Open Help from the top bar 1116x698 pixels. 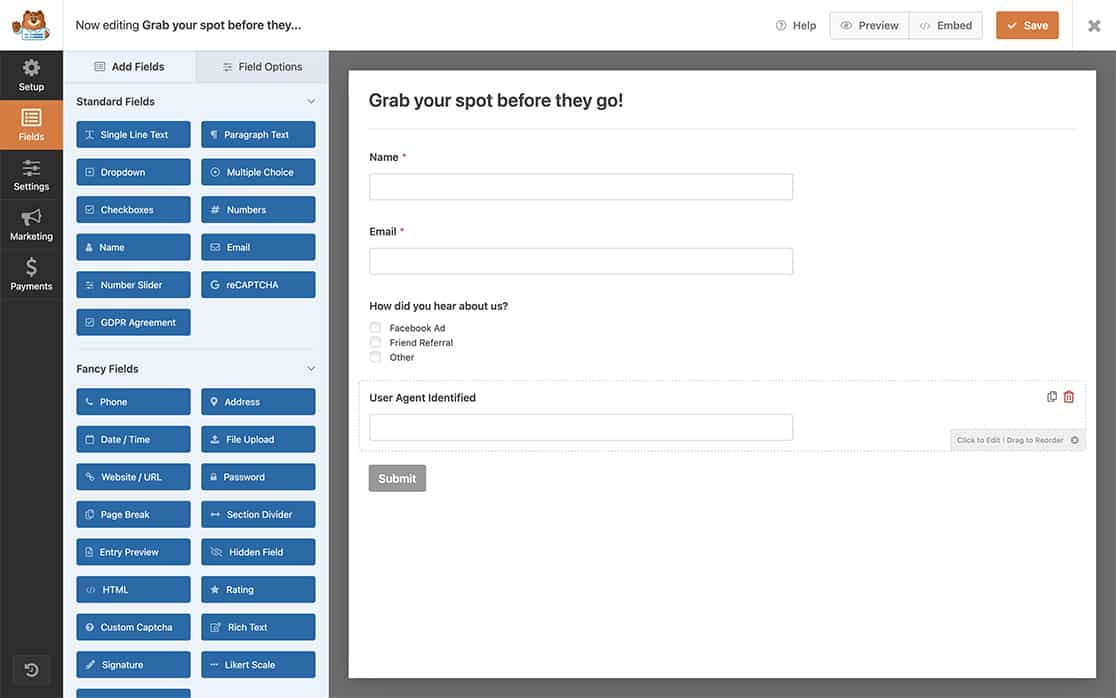tap(796, 25)
